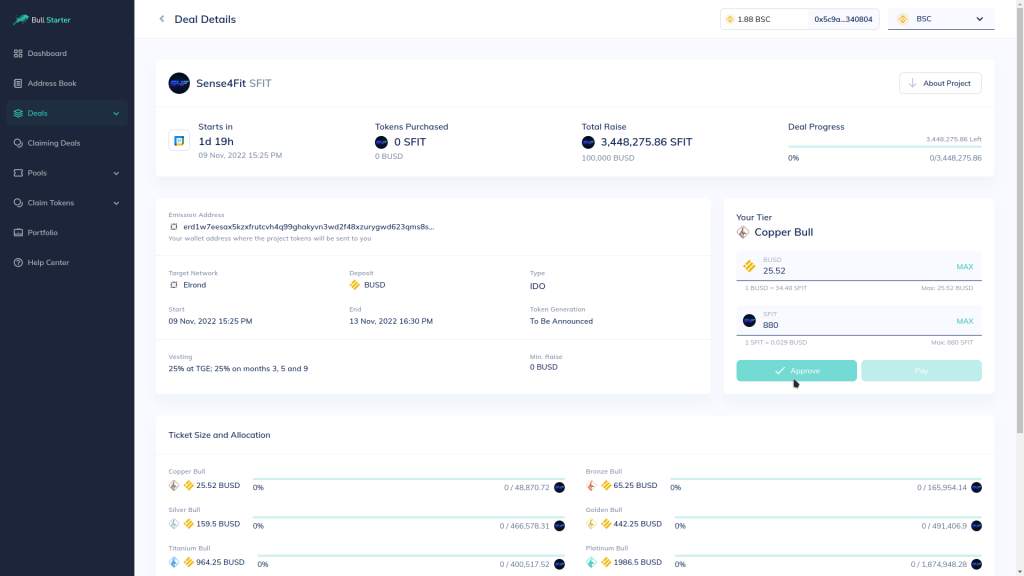Expand the Claim Tokens chevron

click(116, 203)
